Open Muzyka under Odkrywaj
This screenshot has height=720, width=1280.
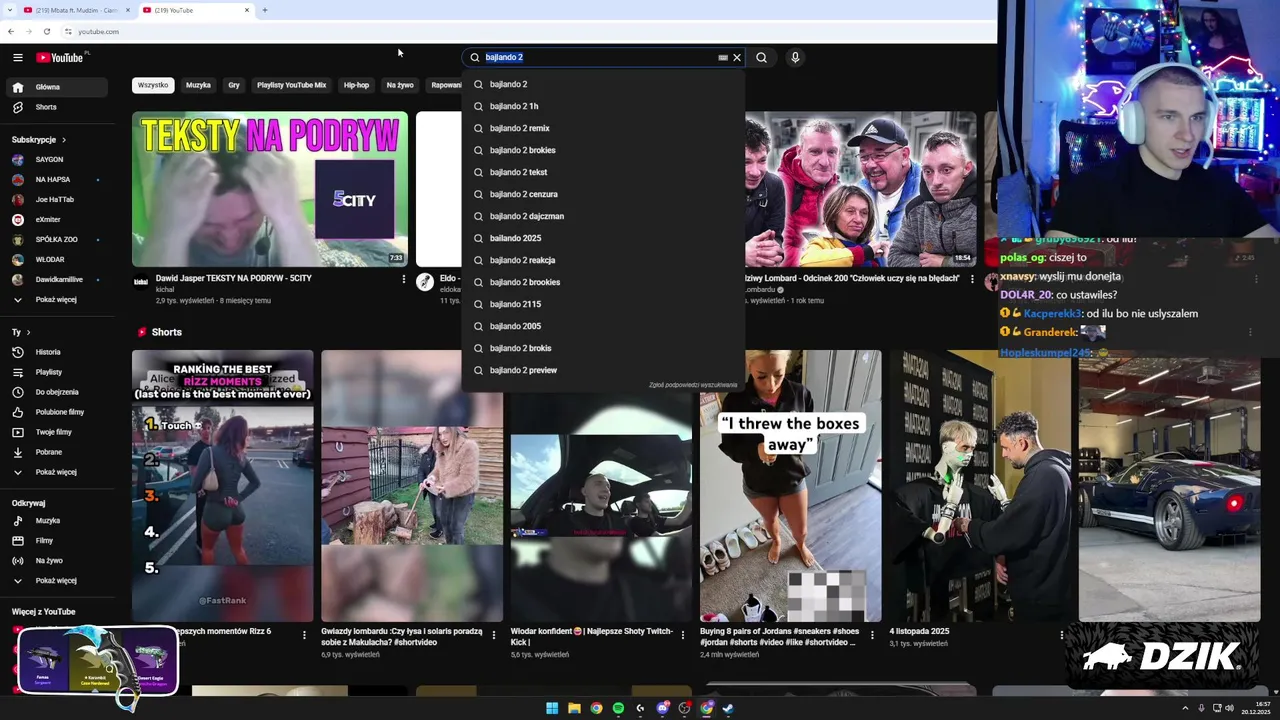click(58, 521)
